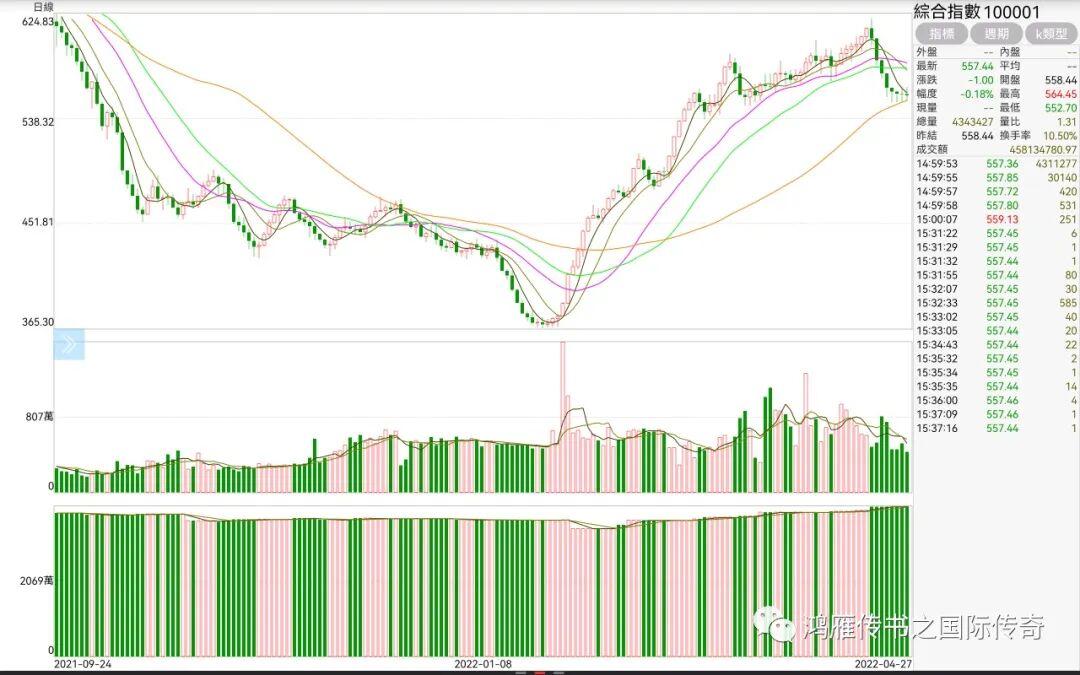This screenshot has width=1080, height=675.
Task: Click the 量比 value 1.31
Action: [1067, 121]
